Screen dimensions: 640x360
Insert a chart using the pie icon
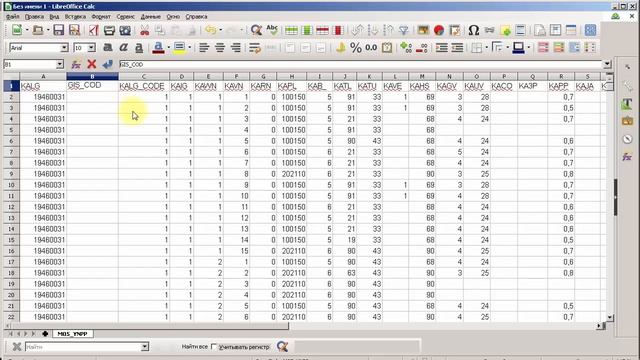pyautogui.click(x=439, y=30)
